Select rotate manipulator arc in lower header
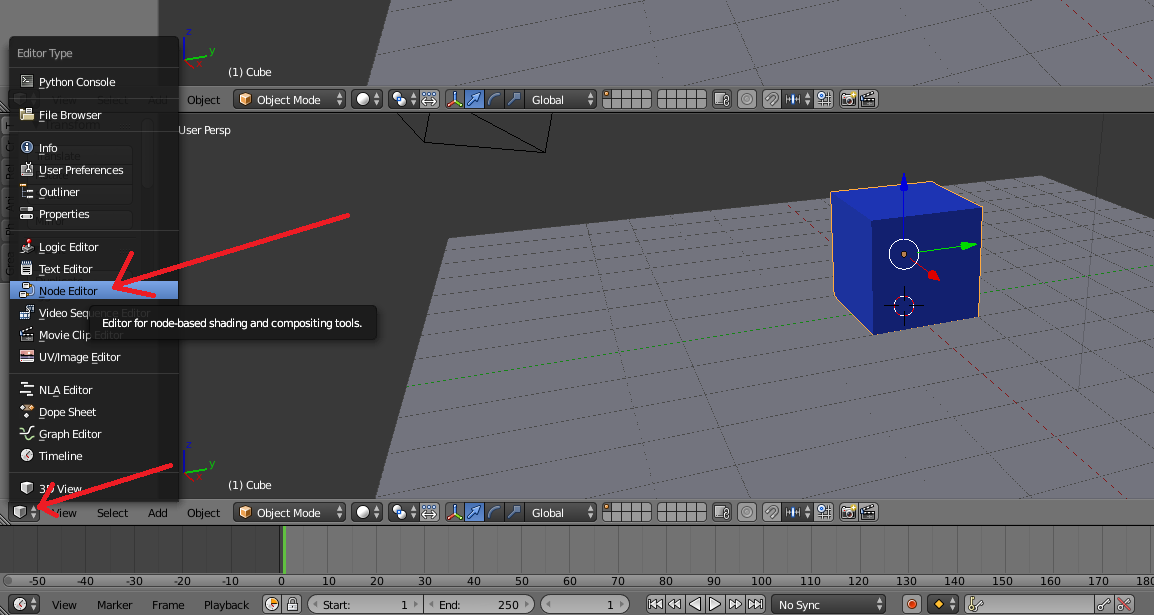 tap(495, 512)
